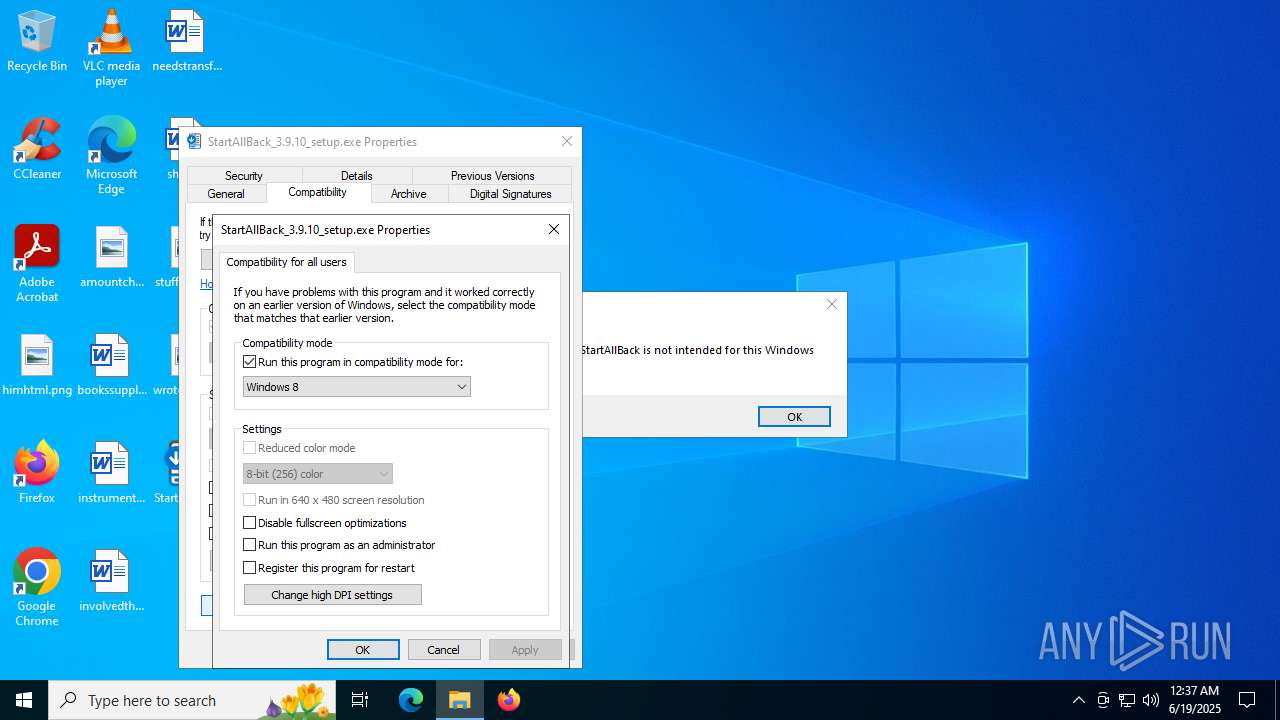
Task: Open File Explorer from the taskbar
Action: coord(460,700)
